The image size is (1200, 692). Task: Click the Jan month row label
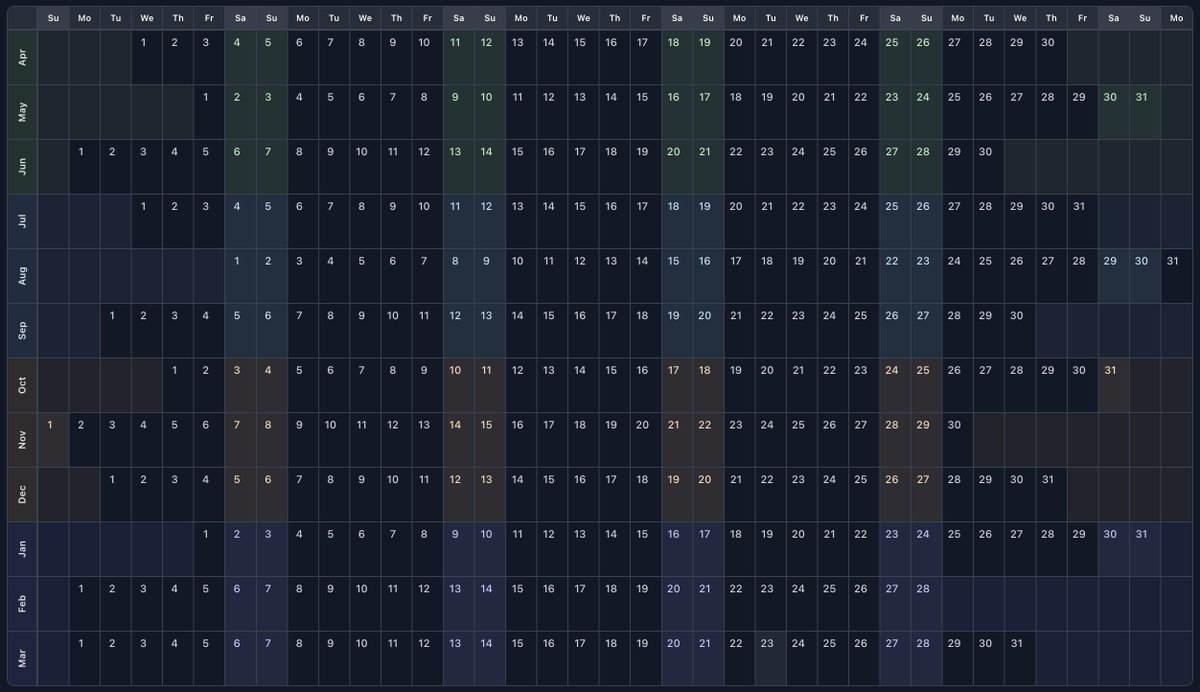(x=22, y=549)
